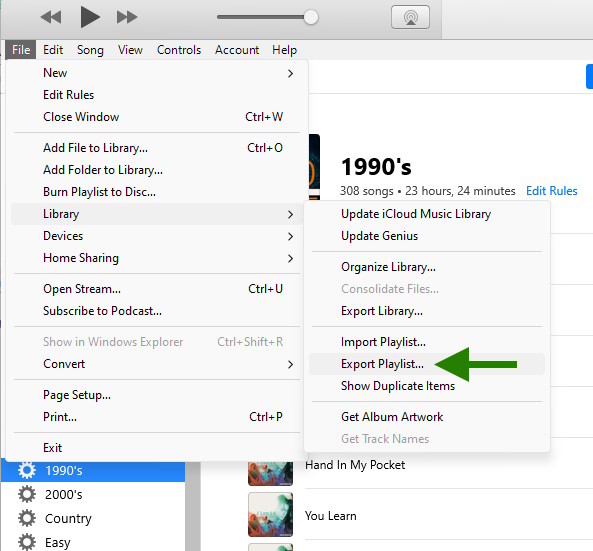Viewport: 593px width, 551px height.
Task: Select Print menu item
Action: click(157, 417)
